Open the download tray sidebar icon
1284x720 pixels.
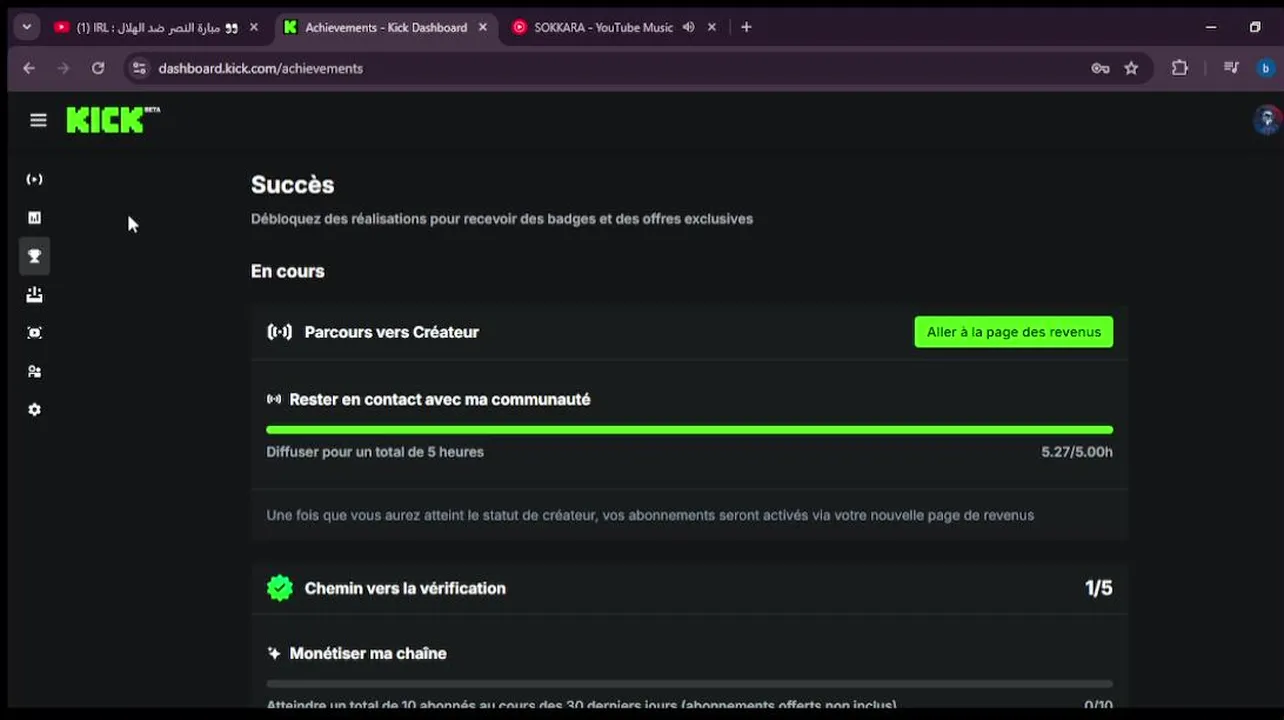tap(34, 295)
